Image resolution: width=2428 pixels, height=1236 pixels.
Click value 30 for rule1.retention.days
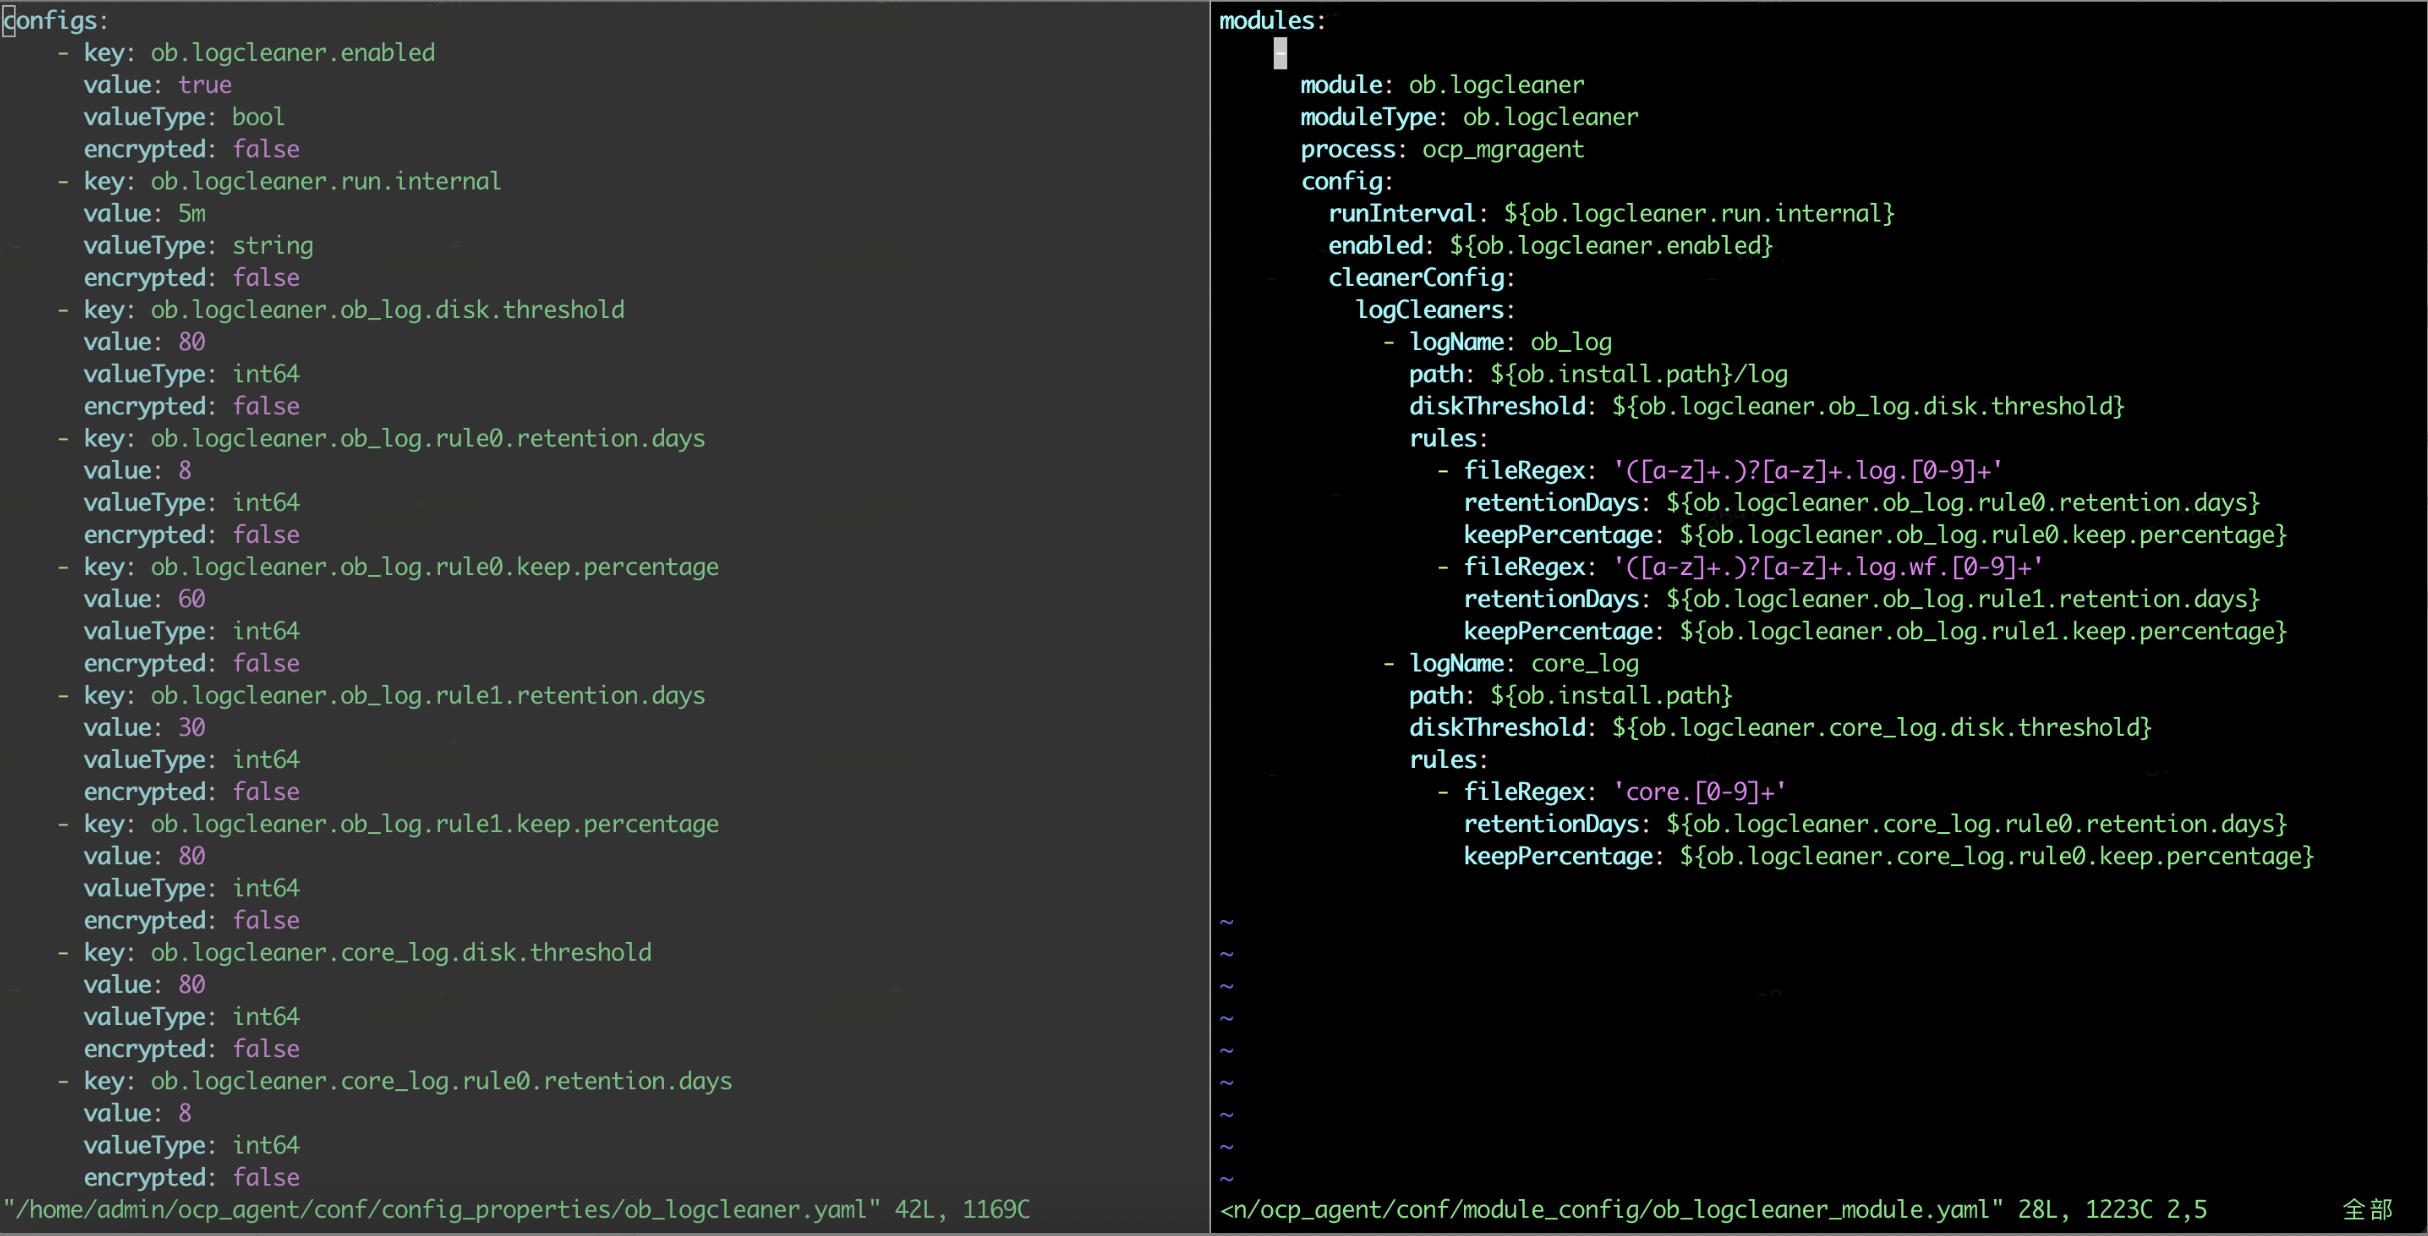[x=192, y=728]
